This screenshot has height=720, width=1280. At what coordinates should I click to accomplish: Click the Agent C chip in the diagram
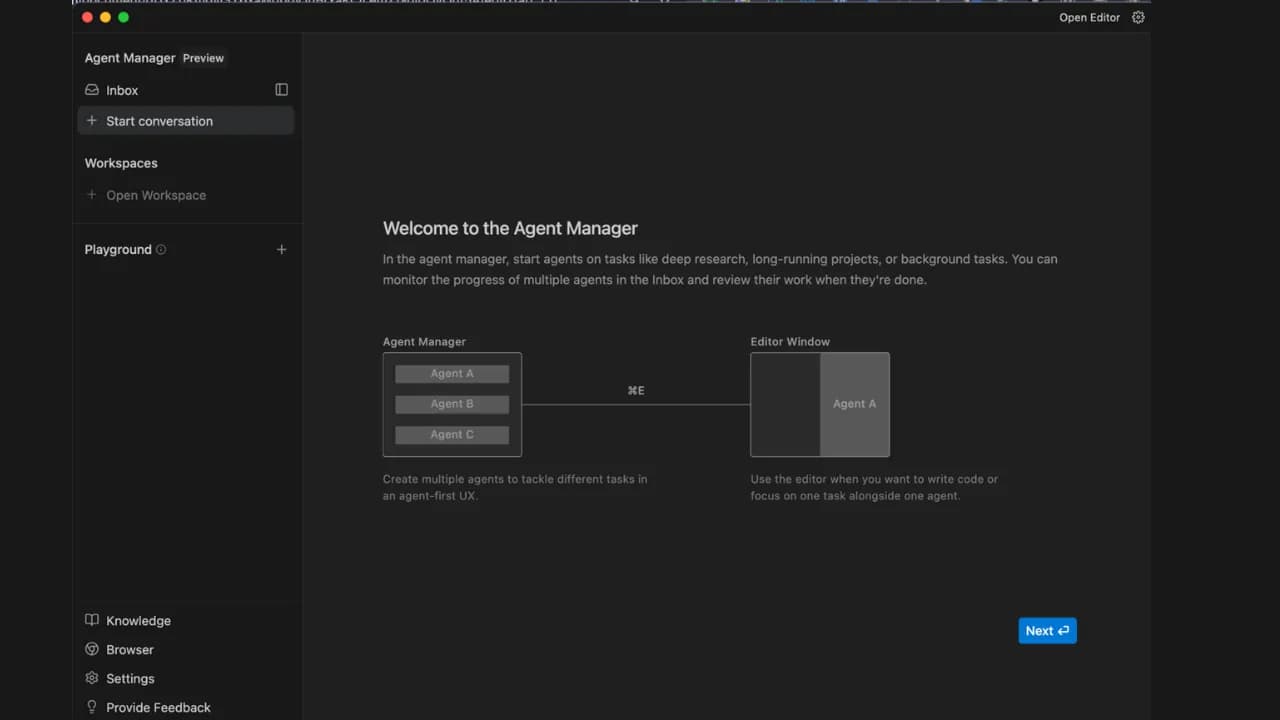point(451,434)
